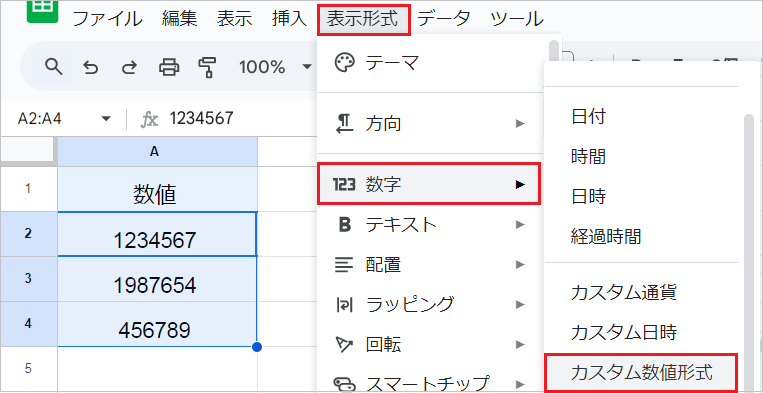Click the submenu arrow on 方向 row
Viewport: 763px width, 393px height.
[x=520, y=124]
